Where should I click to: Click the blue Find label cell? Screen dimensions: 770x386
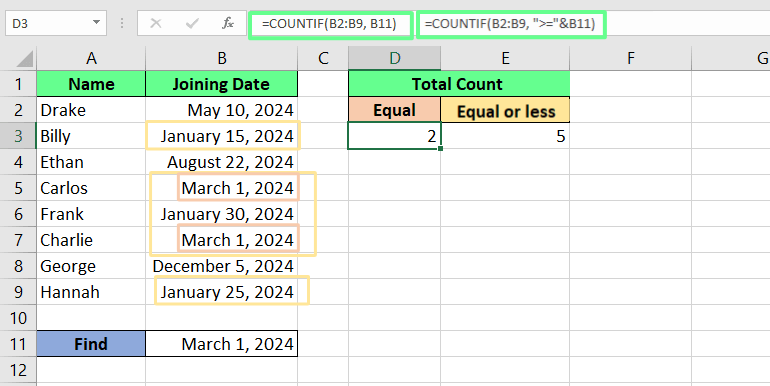[91, 344]
